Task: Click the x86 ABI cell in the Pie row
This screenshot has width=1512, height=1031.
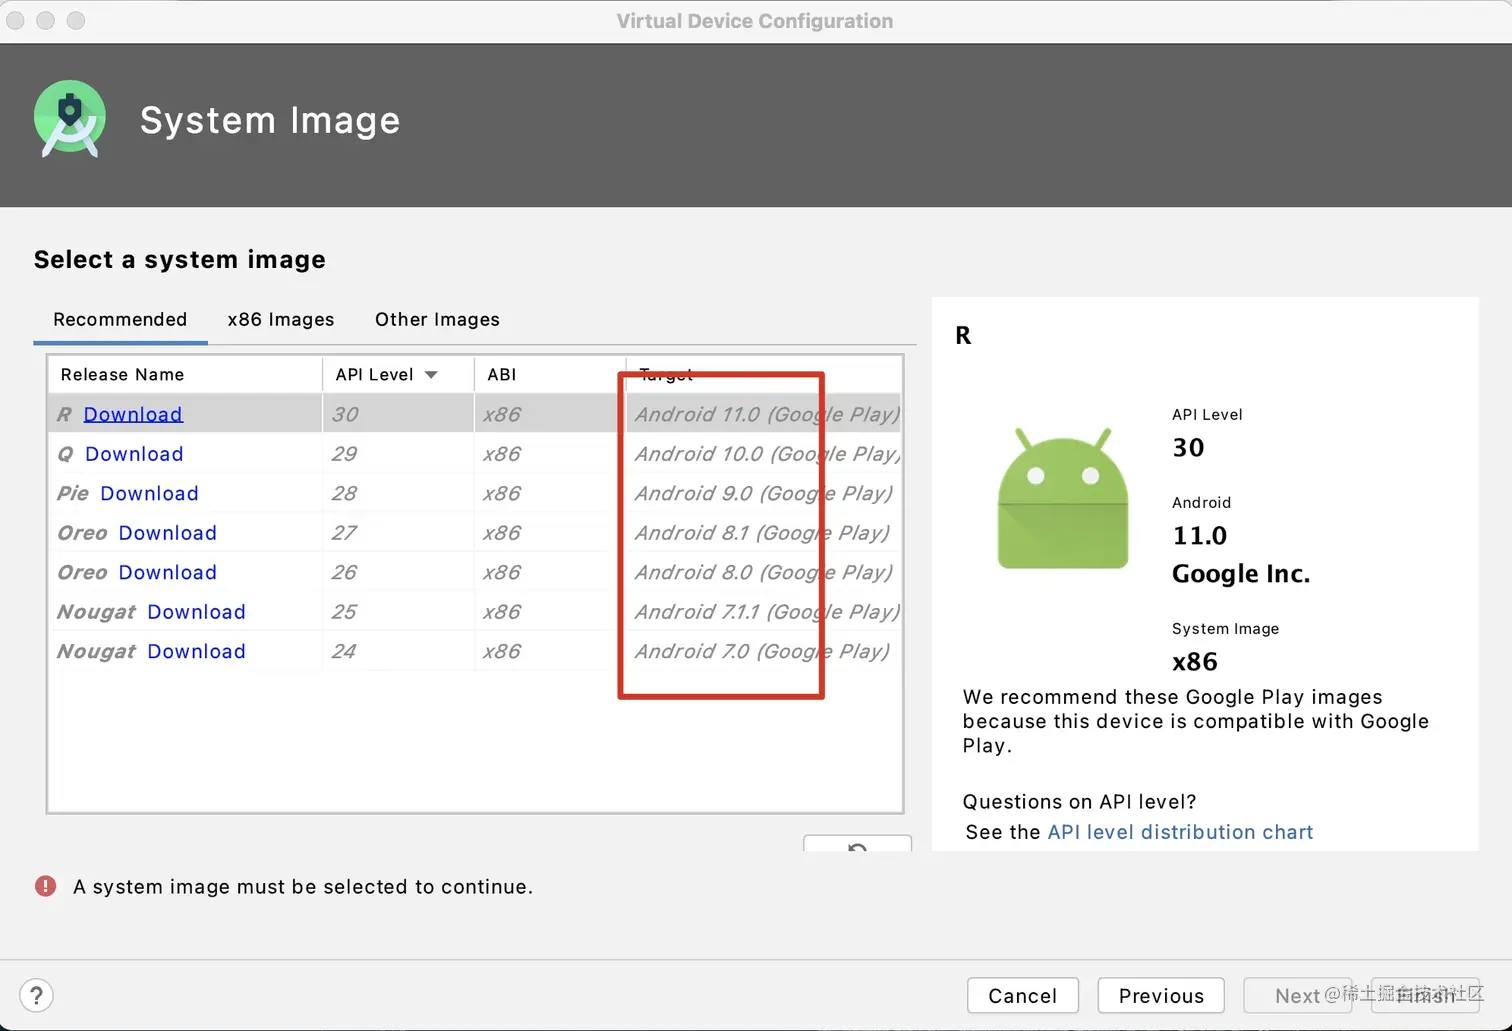Action: [502, 493]
